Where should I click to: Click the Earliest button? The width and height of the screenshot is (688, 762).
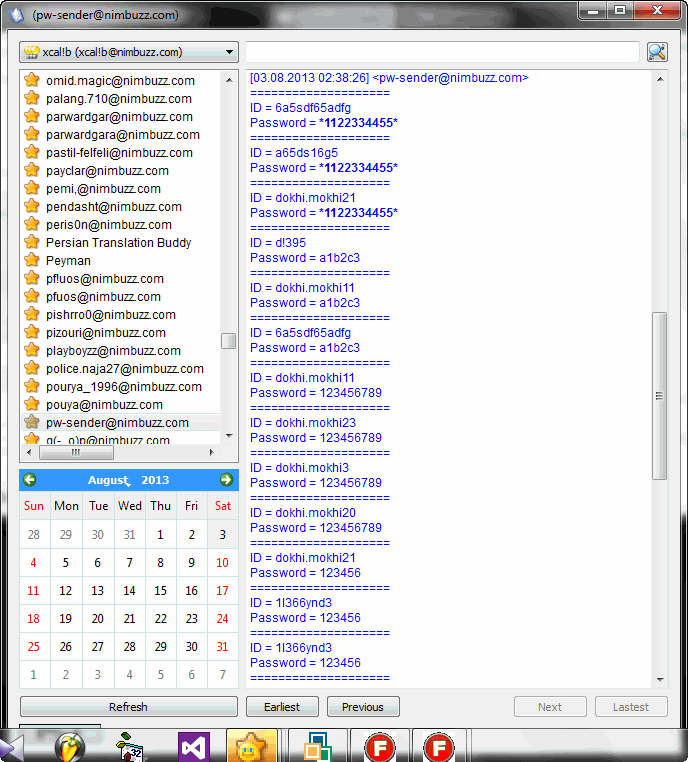click(x=282, y=707)
